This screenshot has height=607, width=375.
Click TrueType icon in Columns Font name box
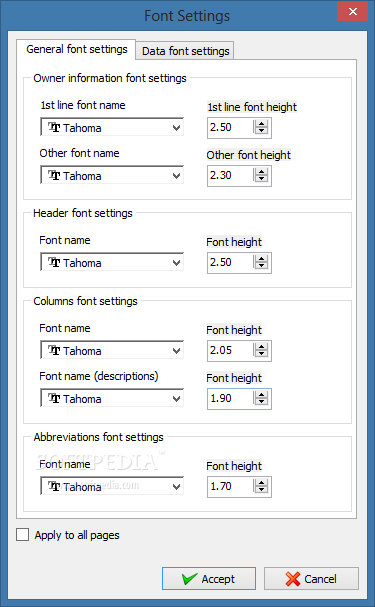tap(54, 350)
